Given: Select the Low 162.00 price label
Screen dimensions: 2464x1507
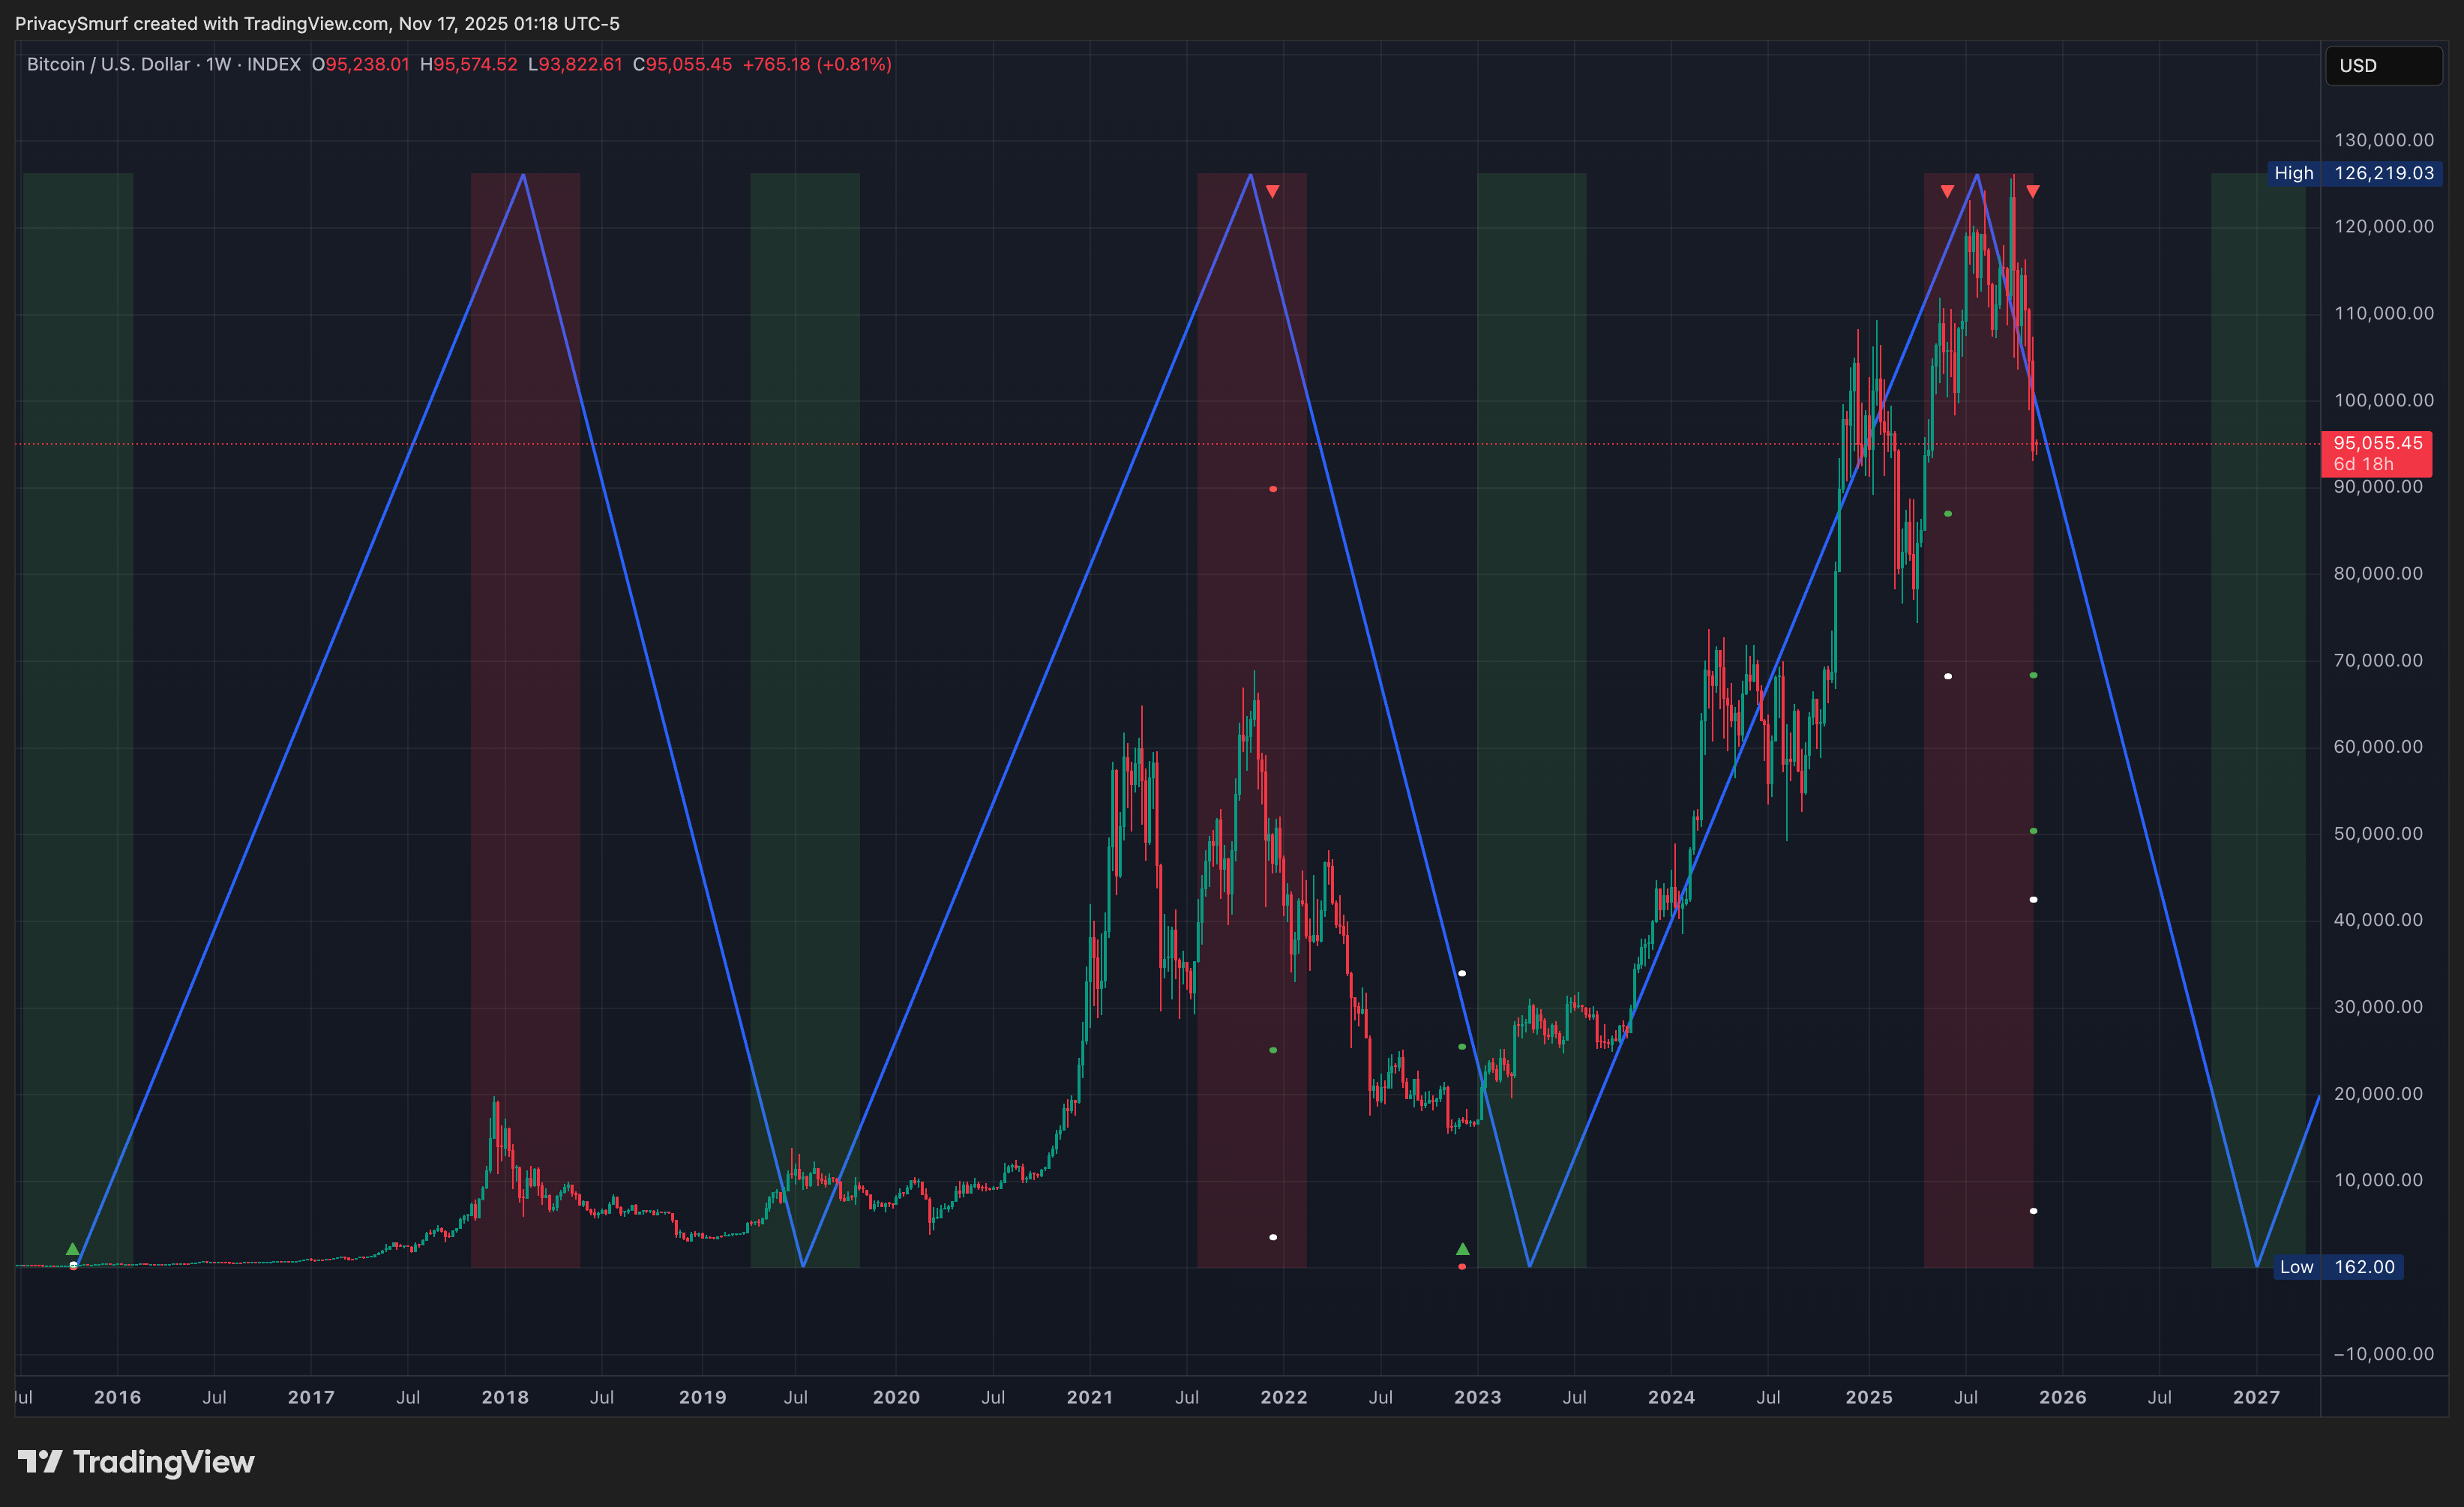Looking at the screenshot, I should click(x=2337, y=1267).
